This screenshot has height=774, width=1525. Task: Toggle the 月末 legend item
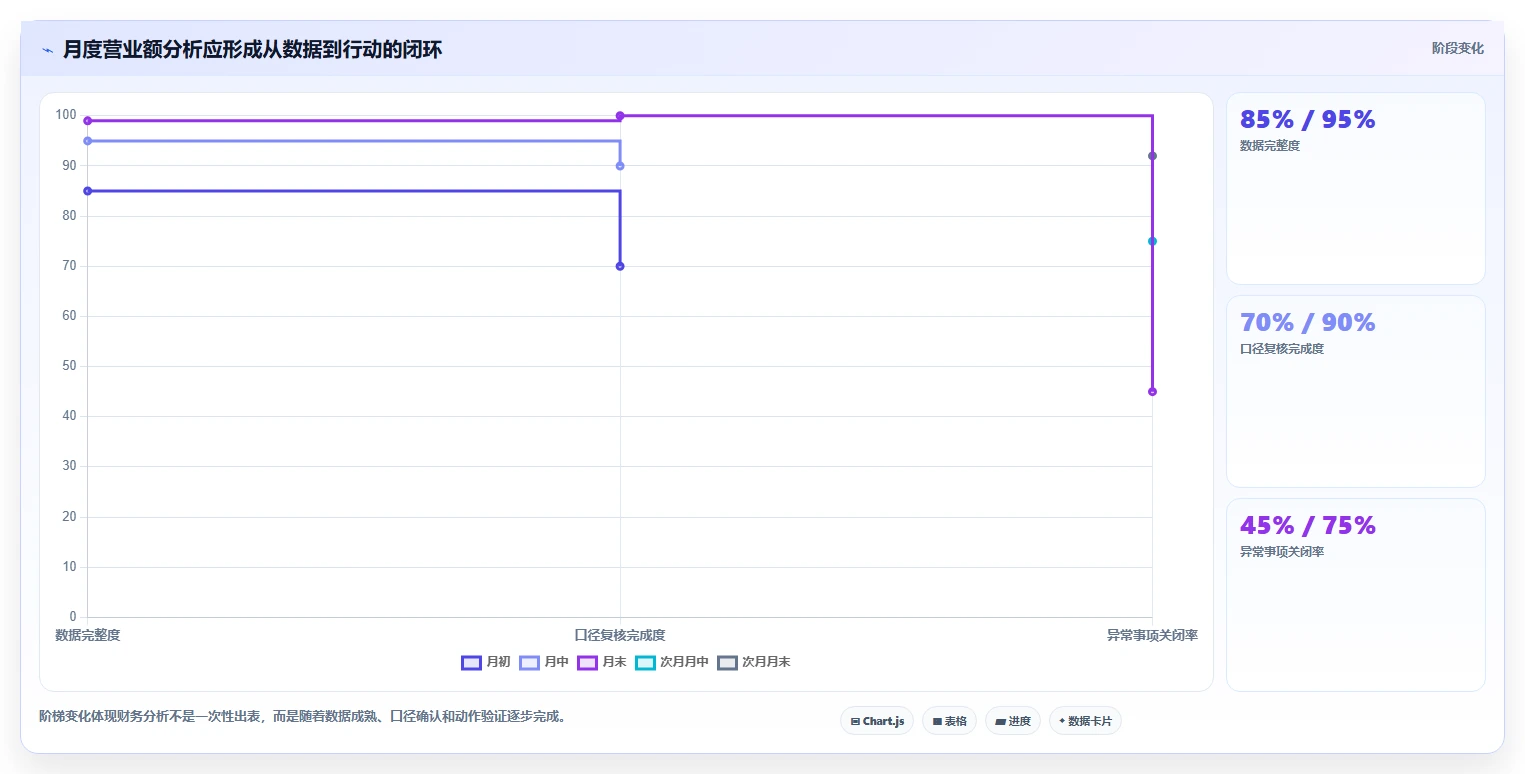[602, 662]
